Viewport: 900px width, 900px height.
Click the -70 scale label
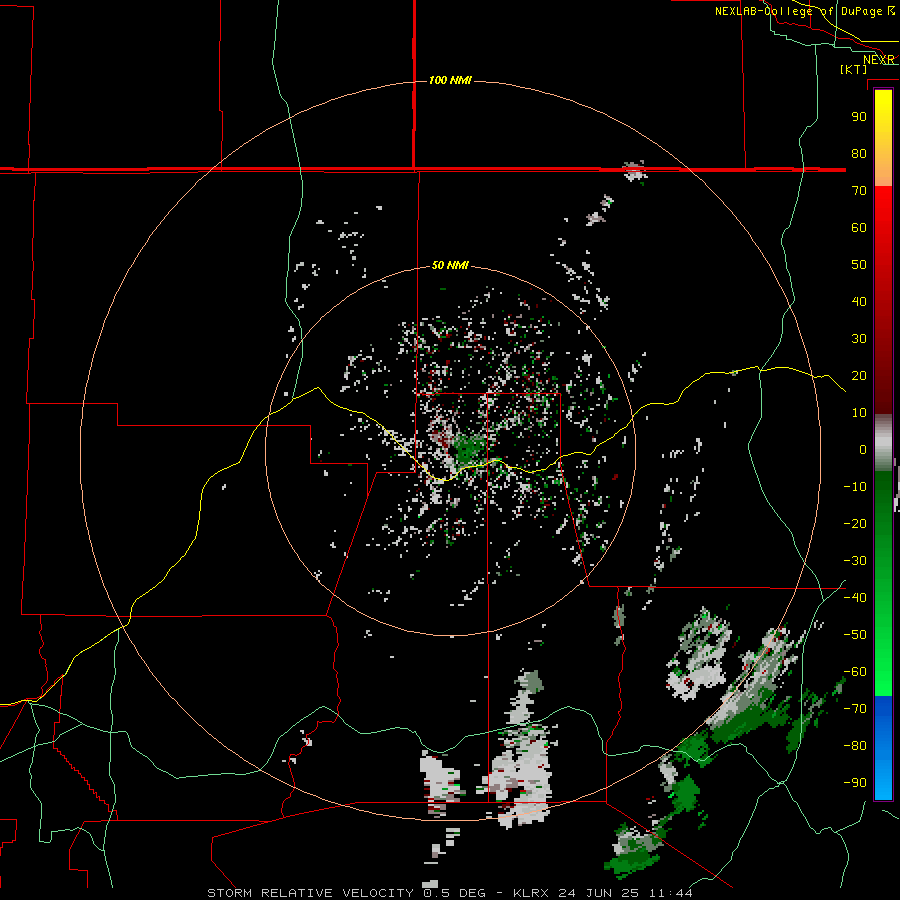855,709
